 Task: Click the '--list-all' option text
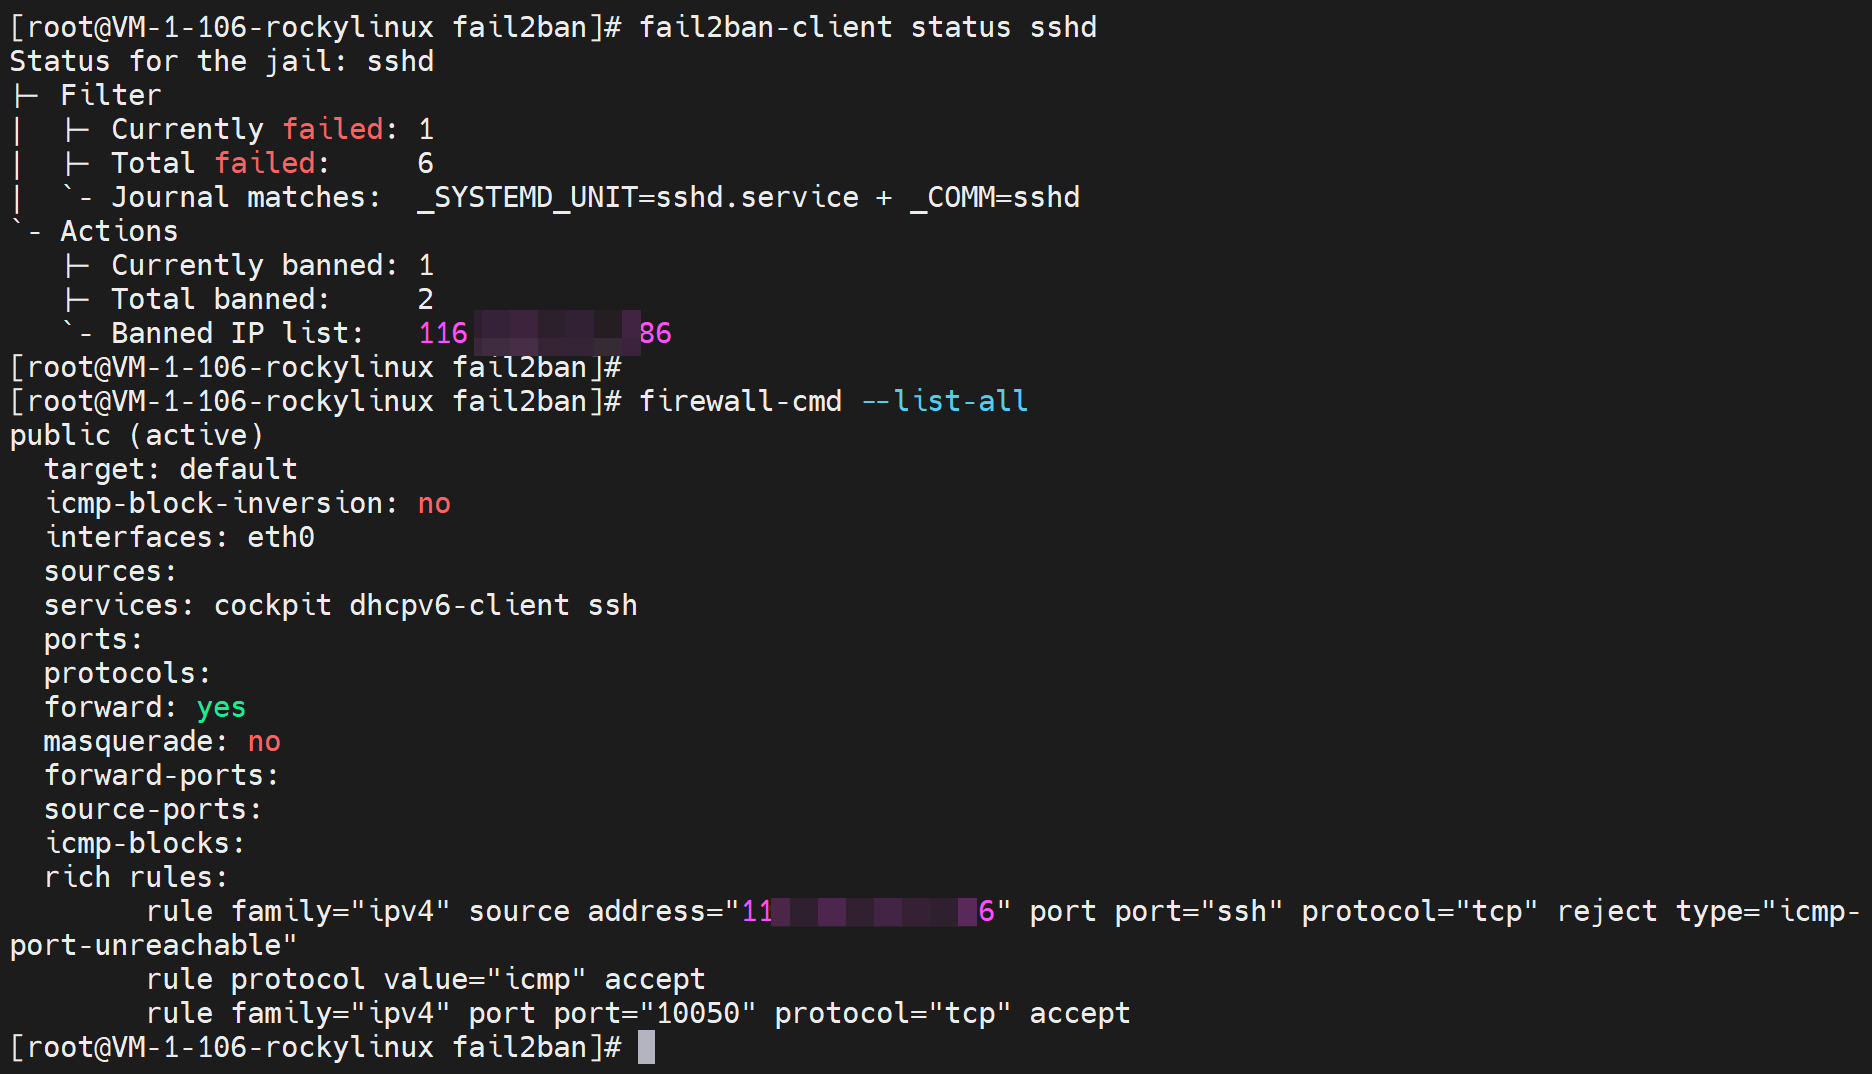point(944,401)
